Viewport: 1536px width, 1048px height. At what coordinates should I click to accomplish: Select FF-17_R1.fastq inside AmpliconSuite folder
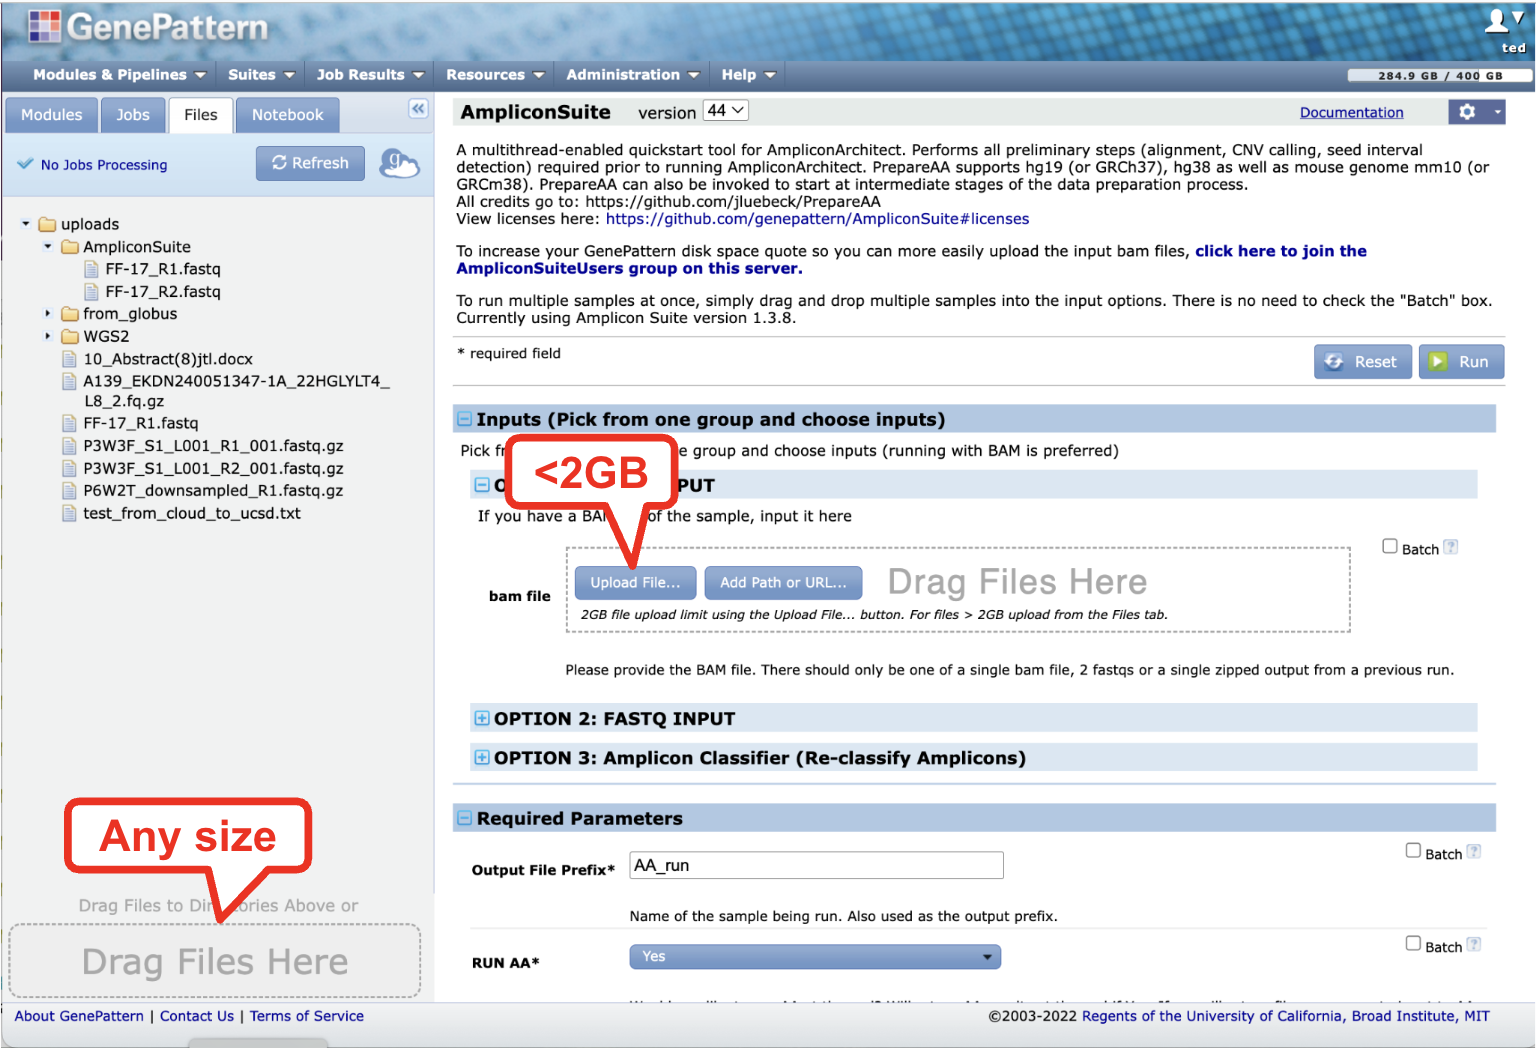pos(163,269)
